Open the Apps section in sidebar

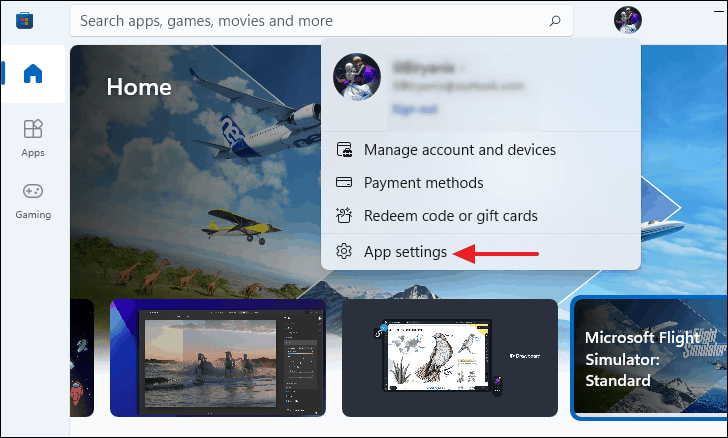(33, 138)
